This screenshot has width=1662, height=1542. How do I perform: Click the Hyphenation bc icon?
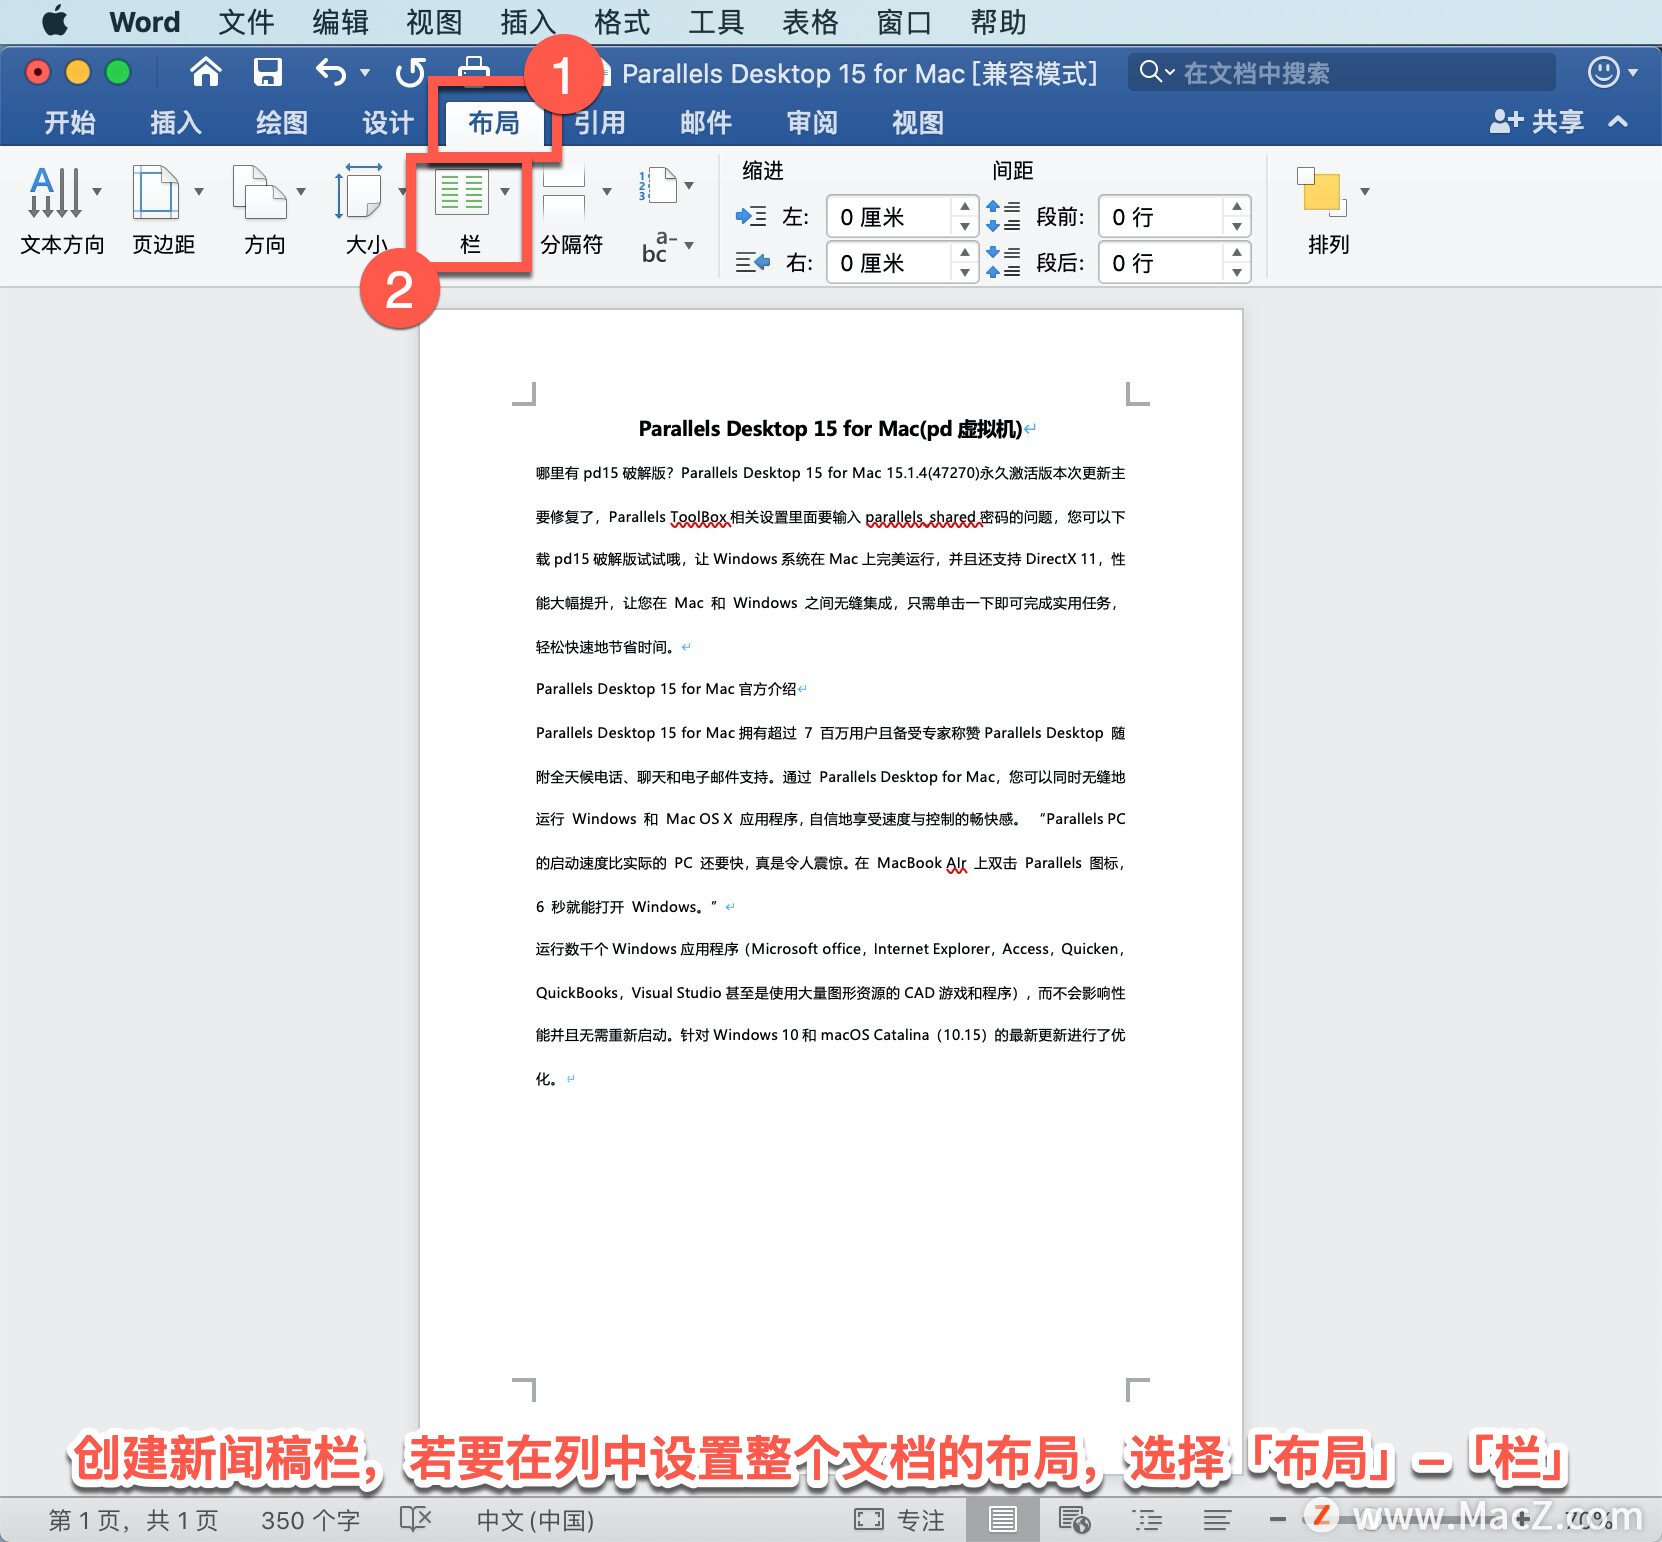[658, 247]
